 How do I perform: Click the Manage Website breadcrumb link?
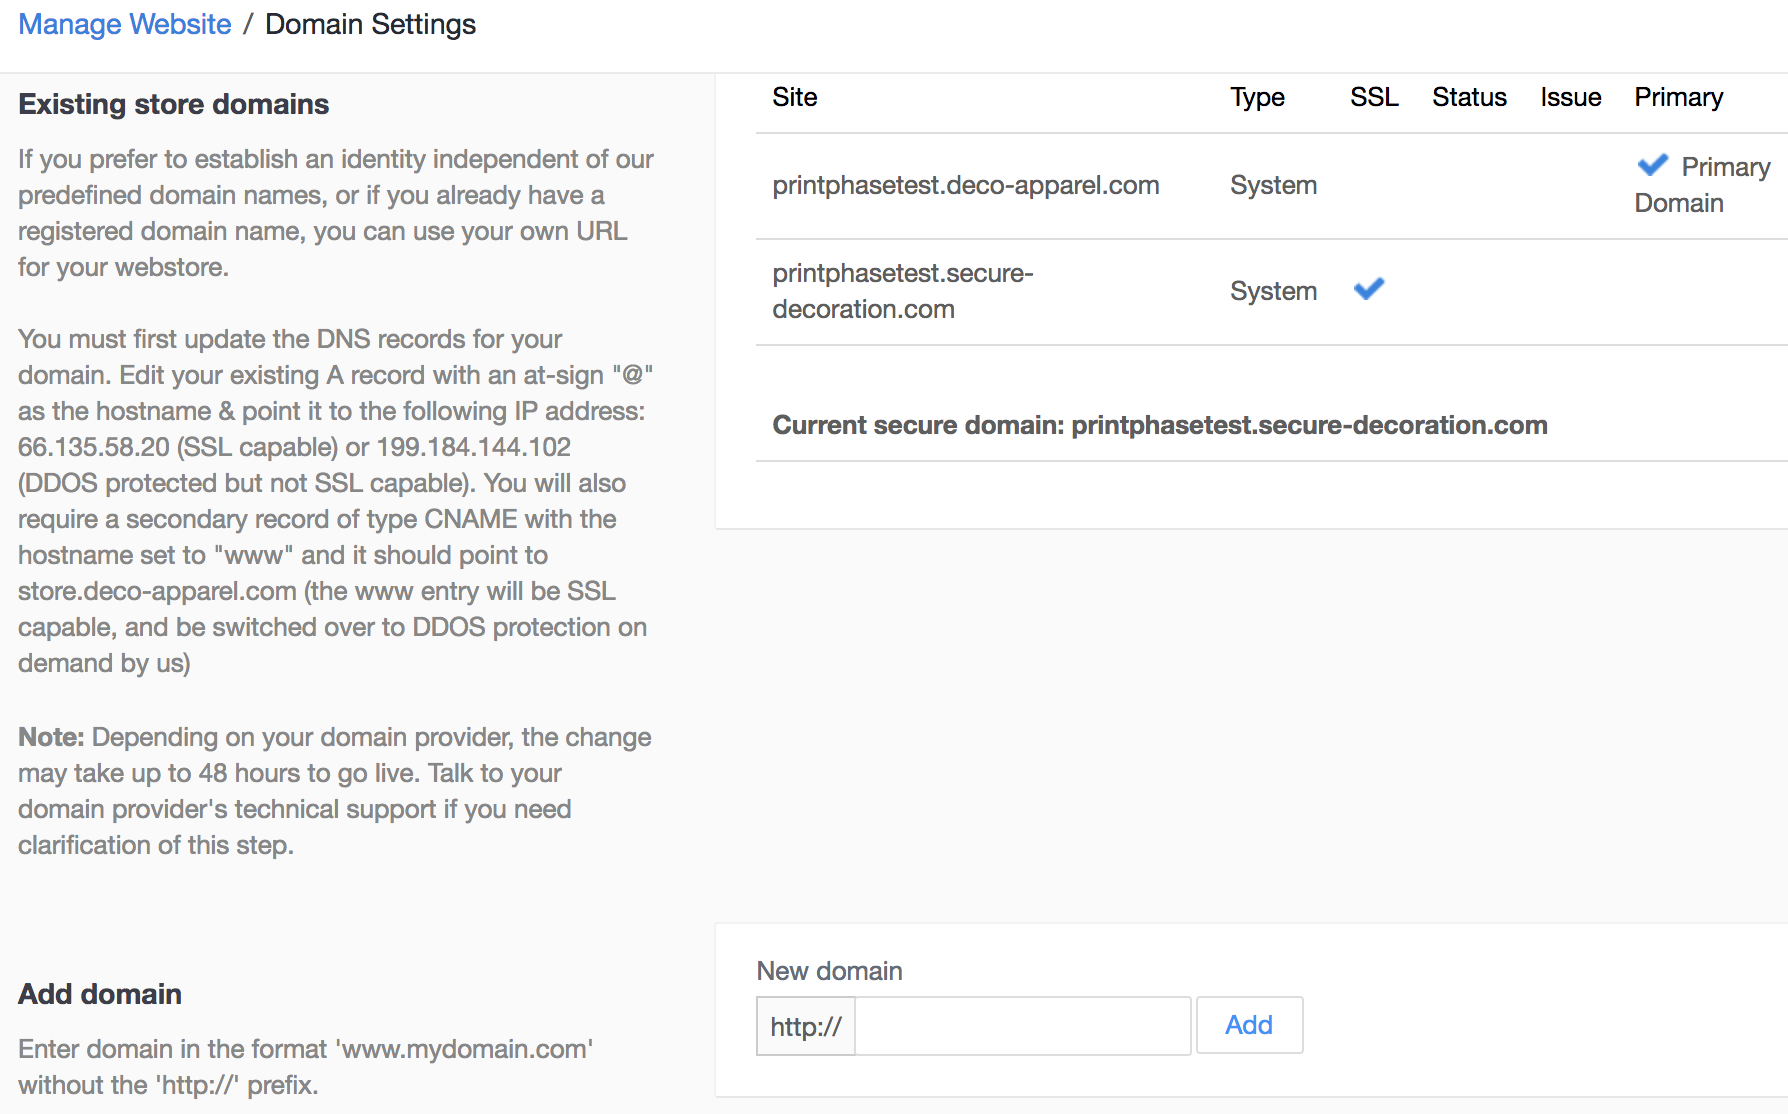[125, 24]
